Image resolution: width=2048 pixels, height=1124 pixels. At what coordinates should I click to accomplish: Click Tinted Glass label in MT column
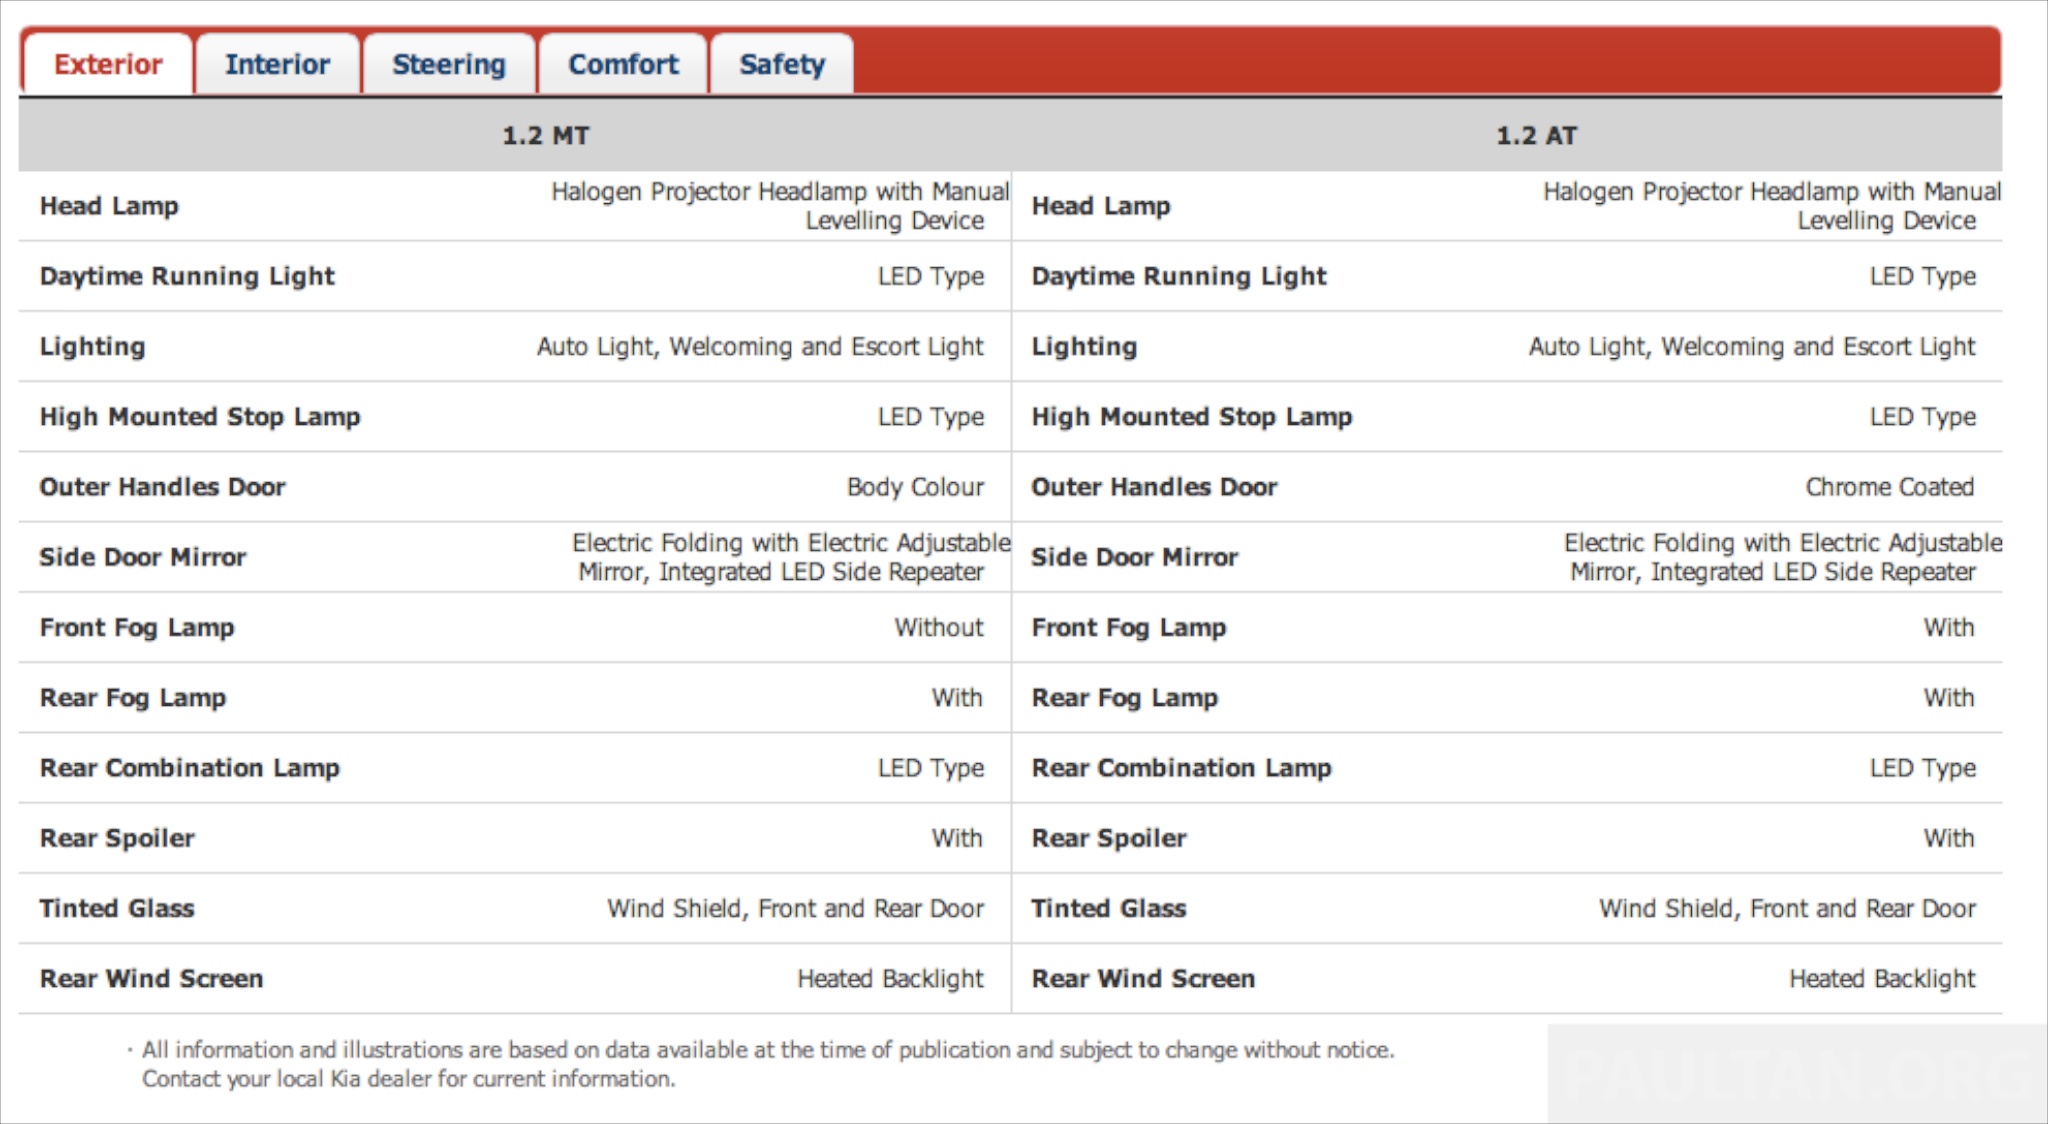[117, 908]
